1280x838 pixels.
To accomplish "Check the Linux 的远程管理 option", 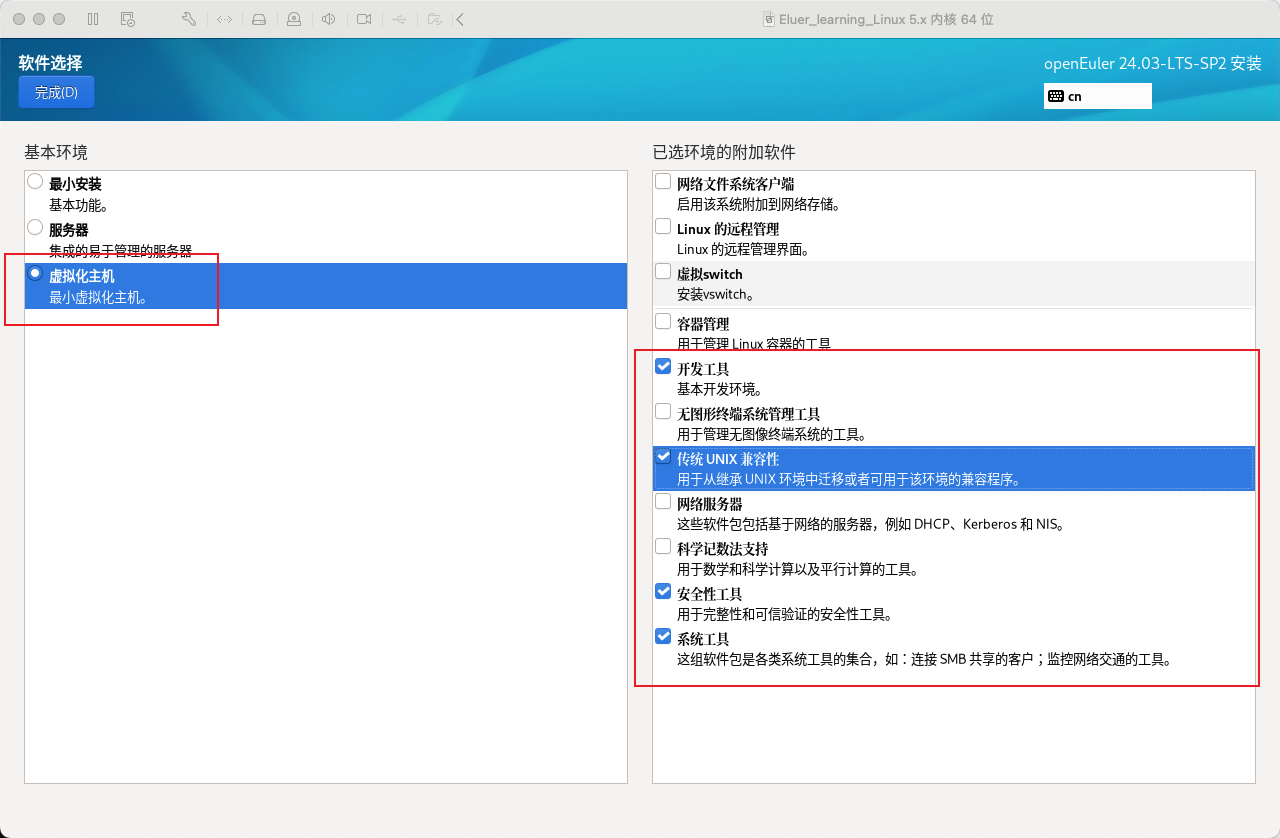I will 663,227.
